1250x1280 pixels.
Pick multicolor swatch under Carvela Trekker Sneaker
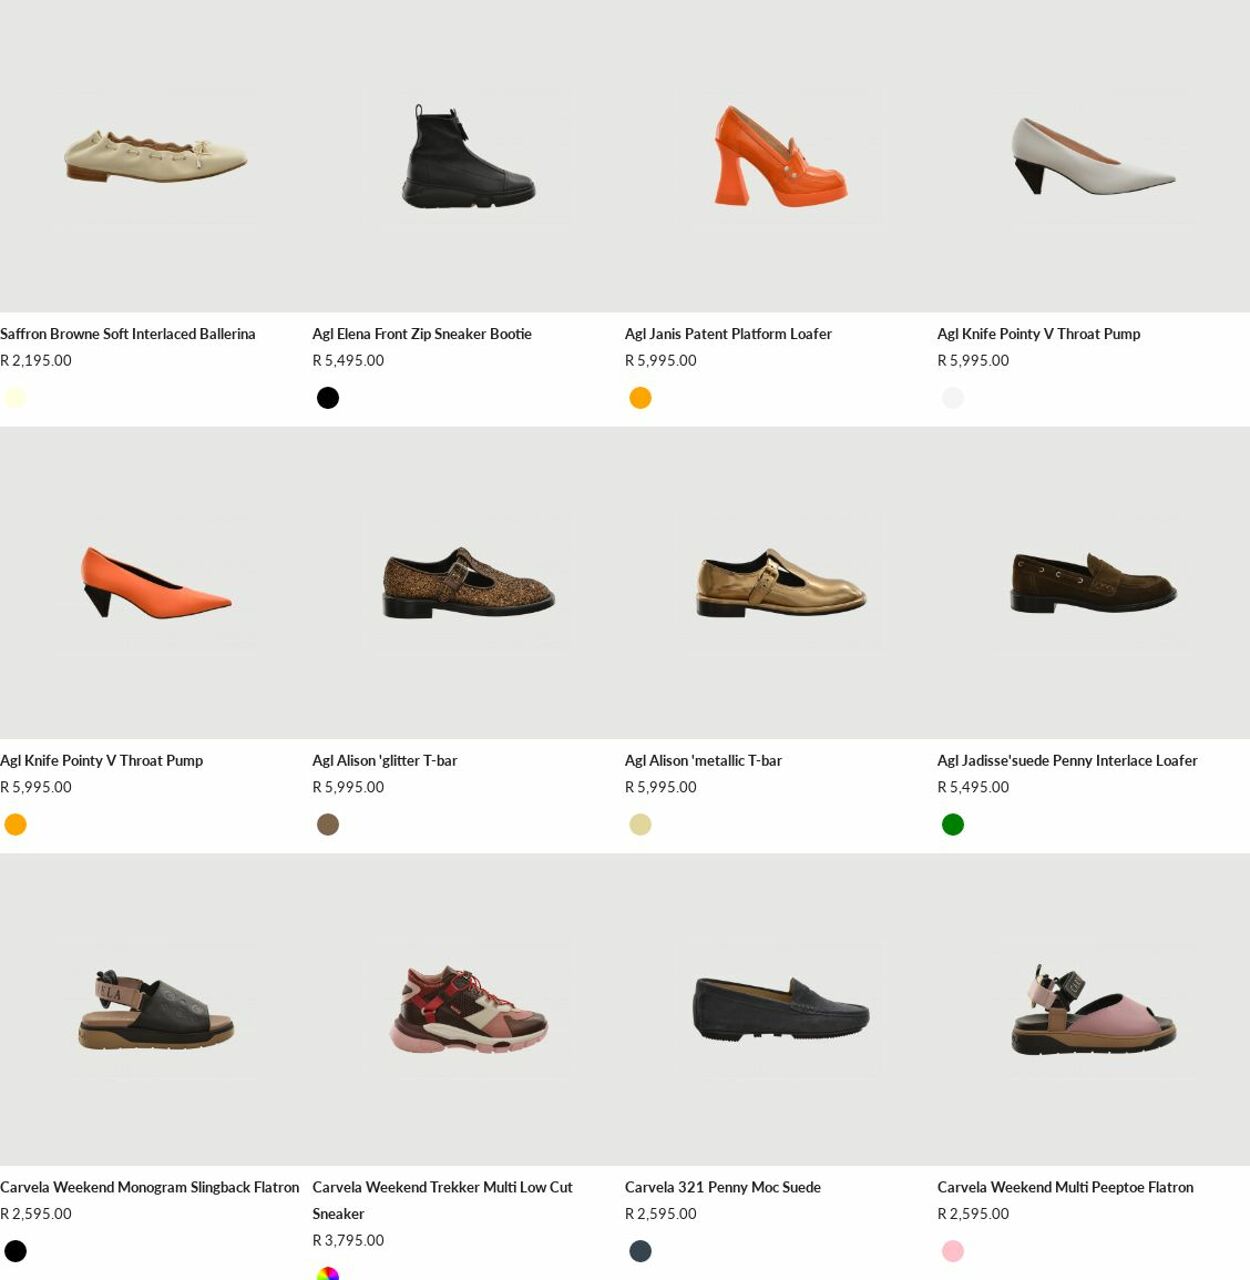328,1273
